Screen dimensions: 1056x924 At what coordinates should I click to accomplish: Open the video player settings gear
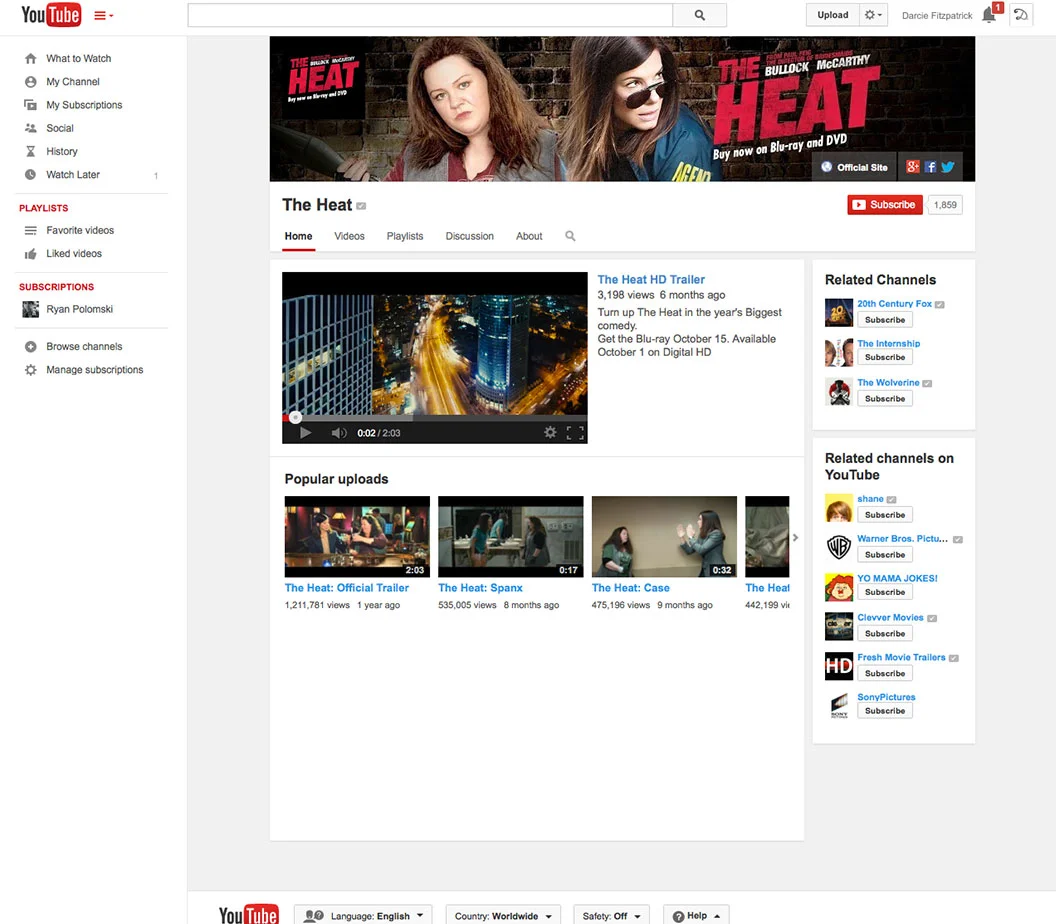click(550, 432)
